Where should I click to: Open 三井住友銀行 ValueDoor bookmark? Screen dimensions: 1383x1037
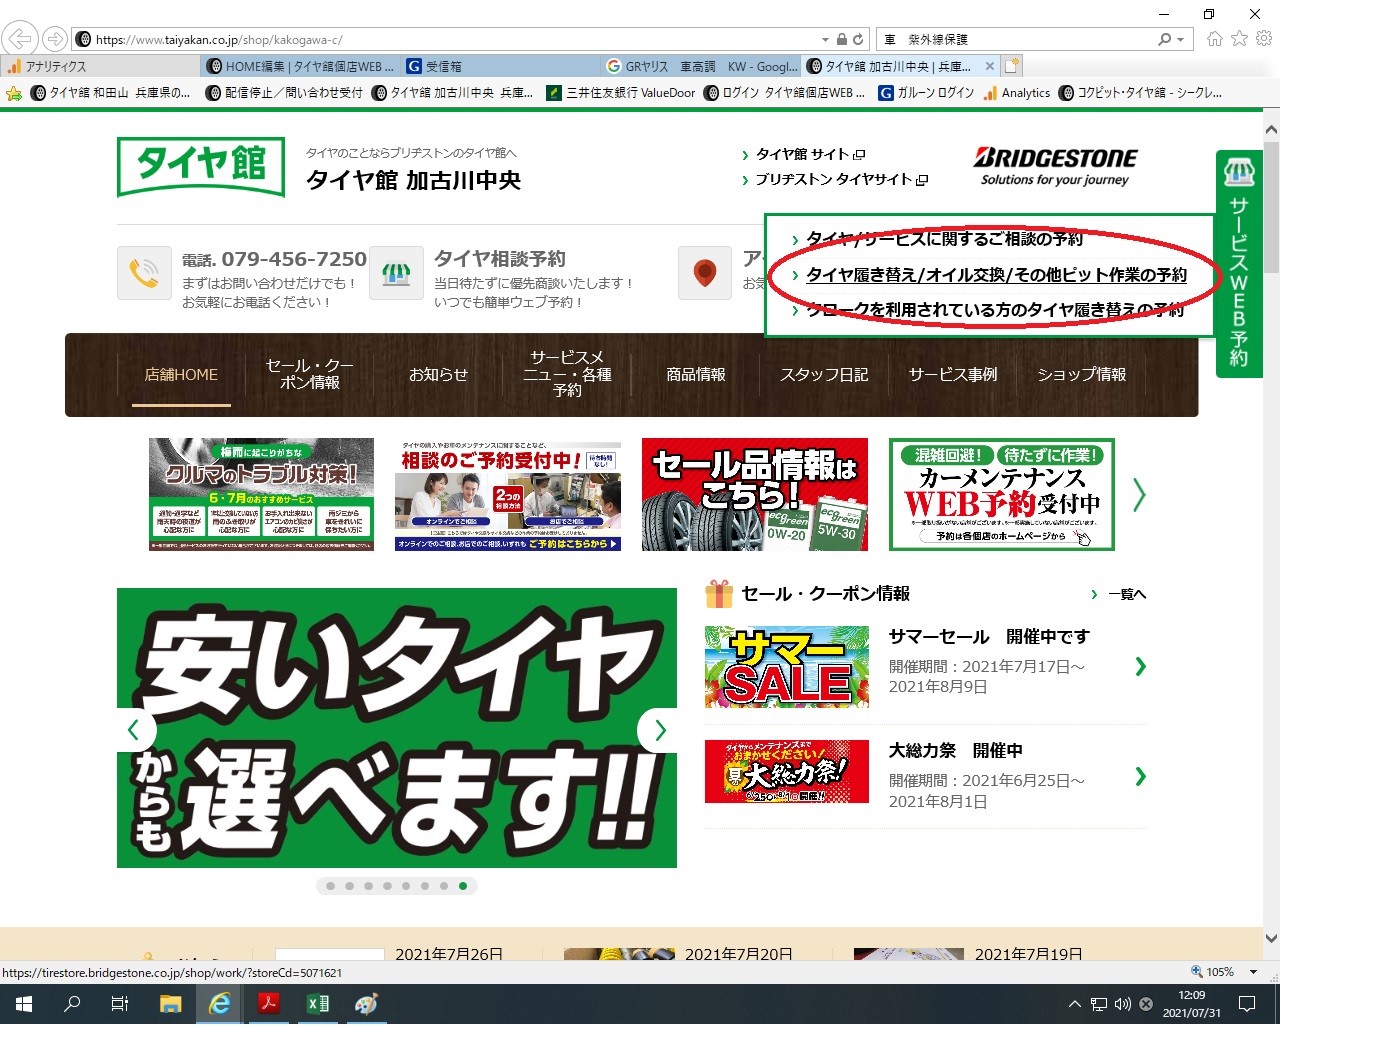pyautogui.click(x=621, y=93)
